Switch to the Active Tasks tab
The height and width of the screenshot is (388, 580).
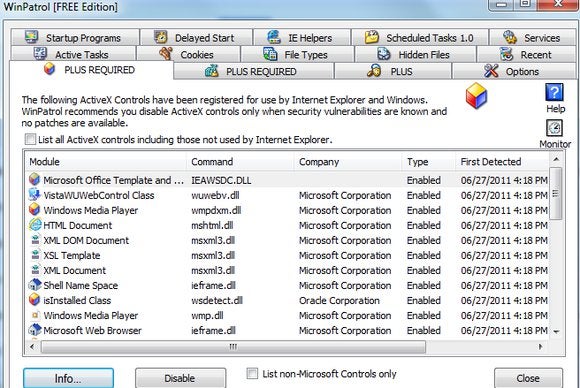pos(73,54)
